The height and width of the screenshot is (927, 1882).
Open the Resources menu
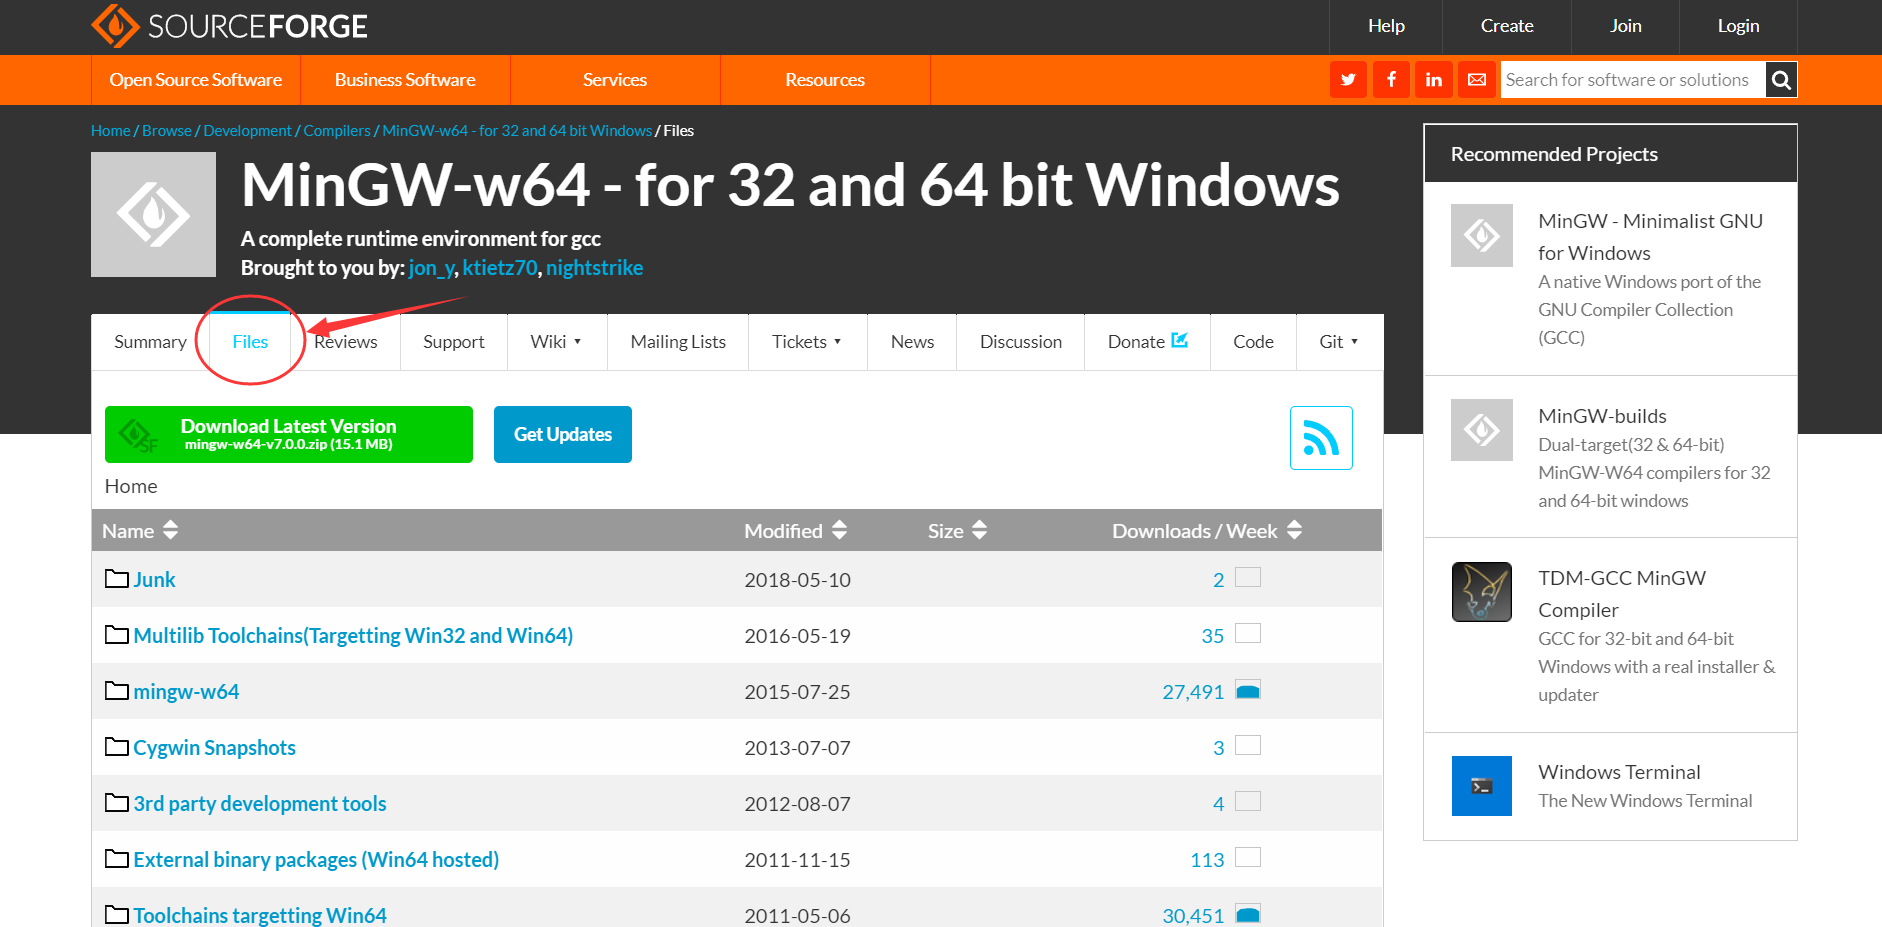[x=825, y=80]
